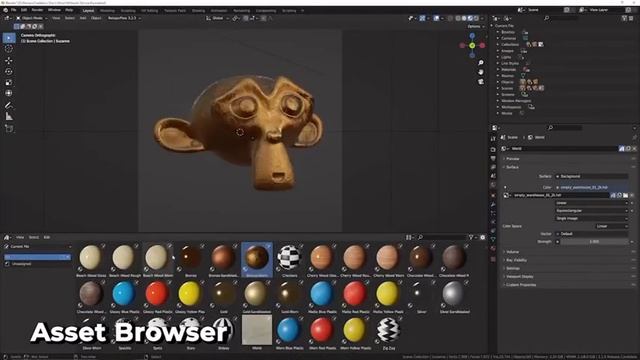This screenshot has height=360, width=640.
Task: Switch to rendered viewport shading
Action: 476,18
